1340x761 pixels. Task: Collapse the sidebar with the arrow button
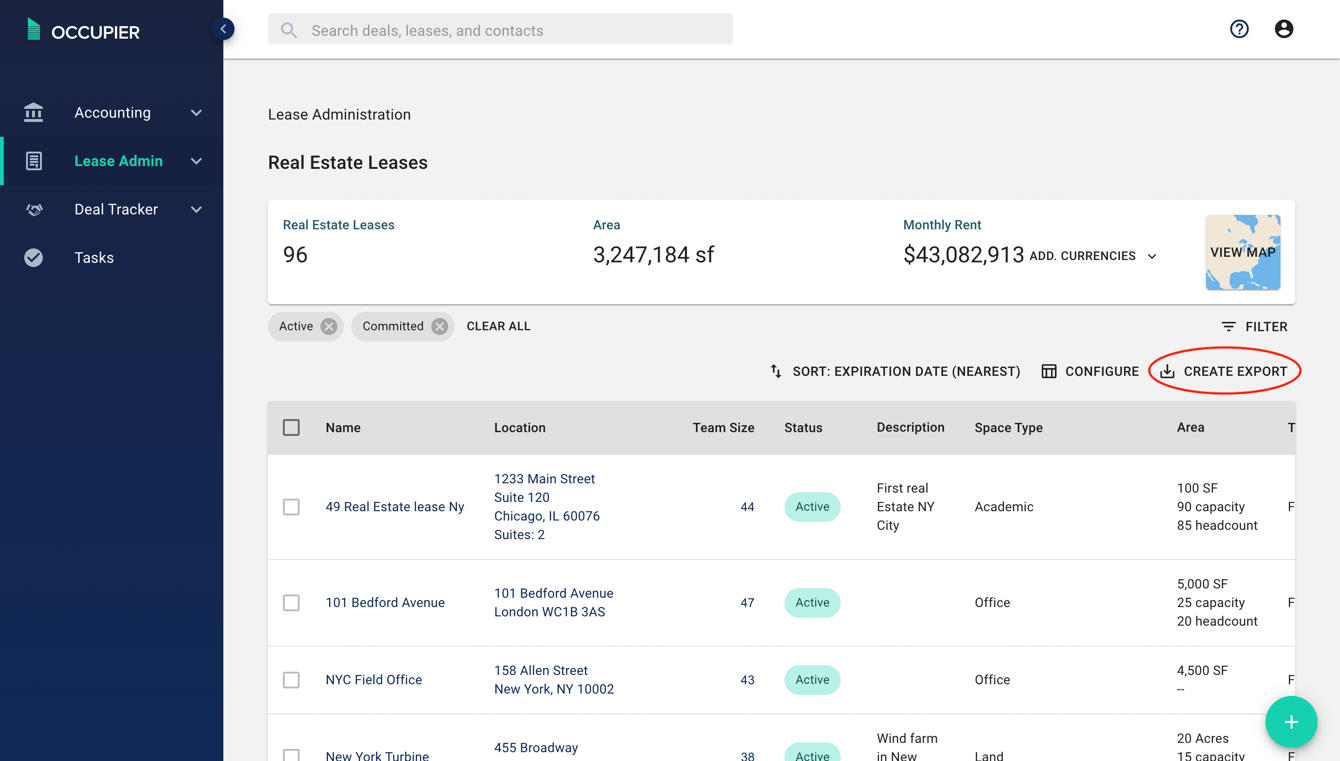(223, 29)
